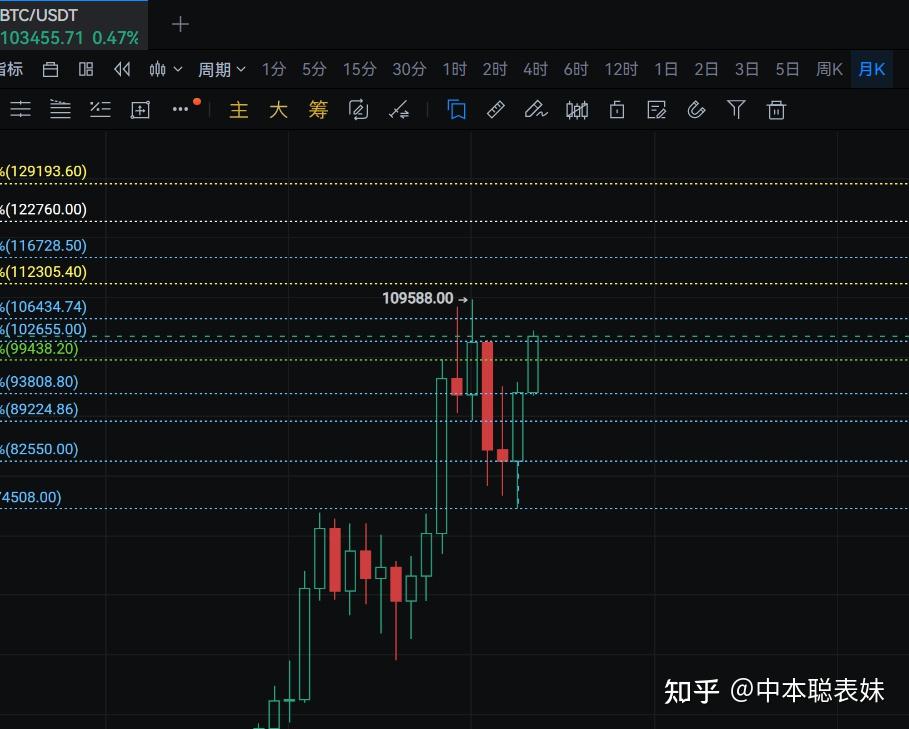
Task: Select the 12时 timeframe
Action: point(621,70)
